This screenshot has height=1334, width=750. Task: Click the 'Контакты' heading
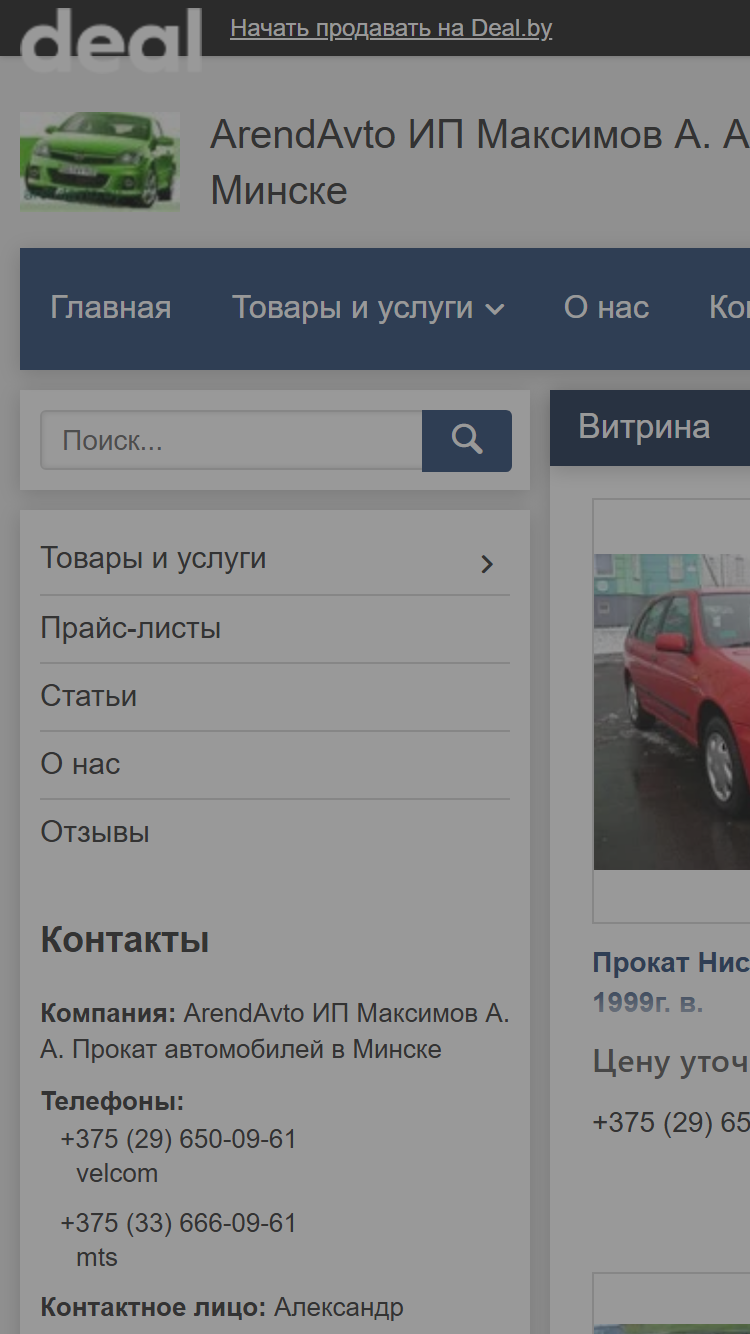125,940
